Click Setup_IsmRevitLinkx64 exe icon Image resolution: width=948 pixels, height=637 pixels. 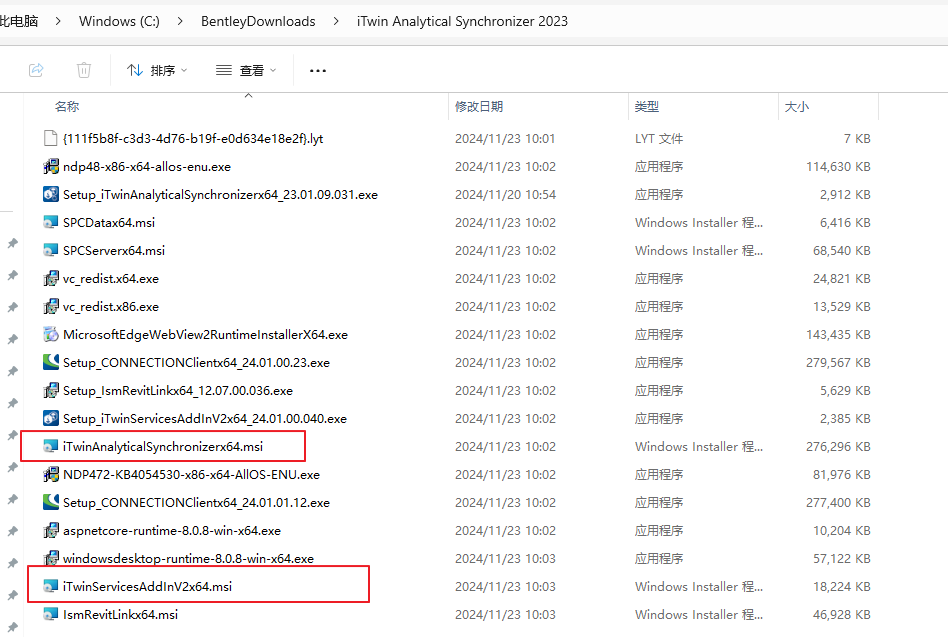(x=51, y=390)
